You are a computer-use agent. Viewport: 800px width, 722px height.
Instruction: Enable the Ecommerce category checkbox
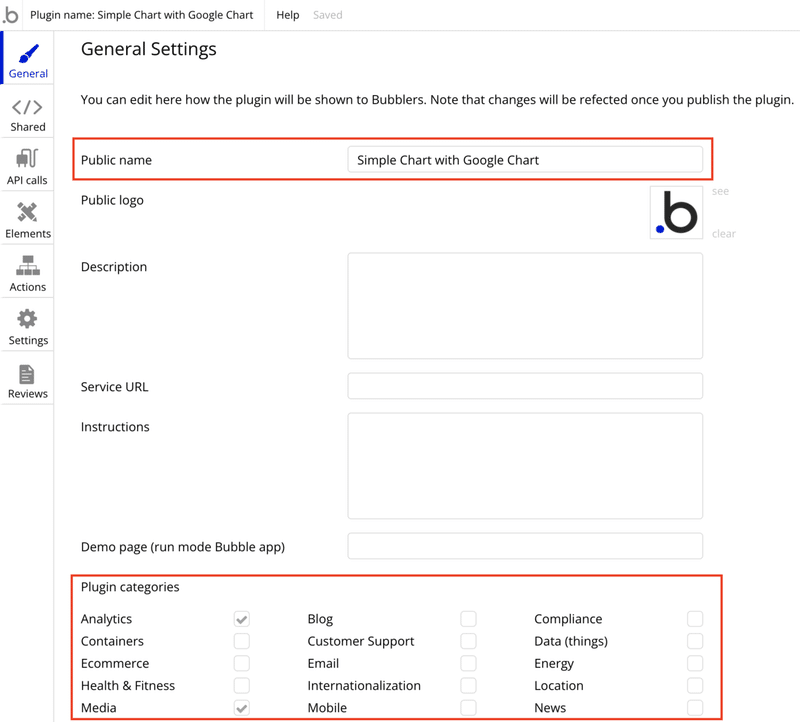click(242, 663)
